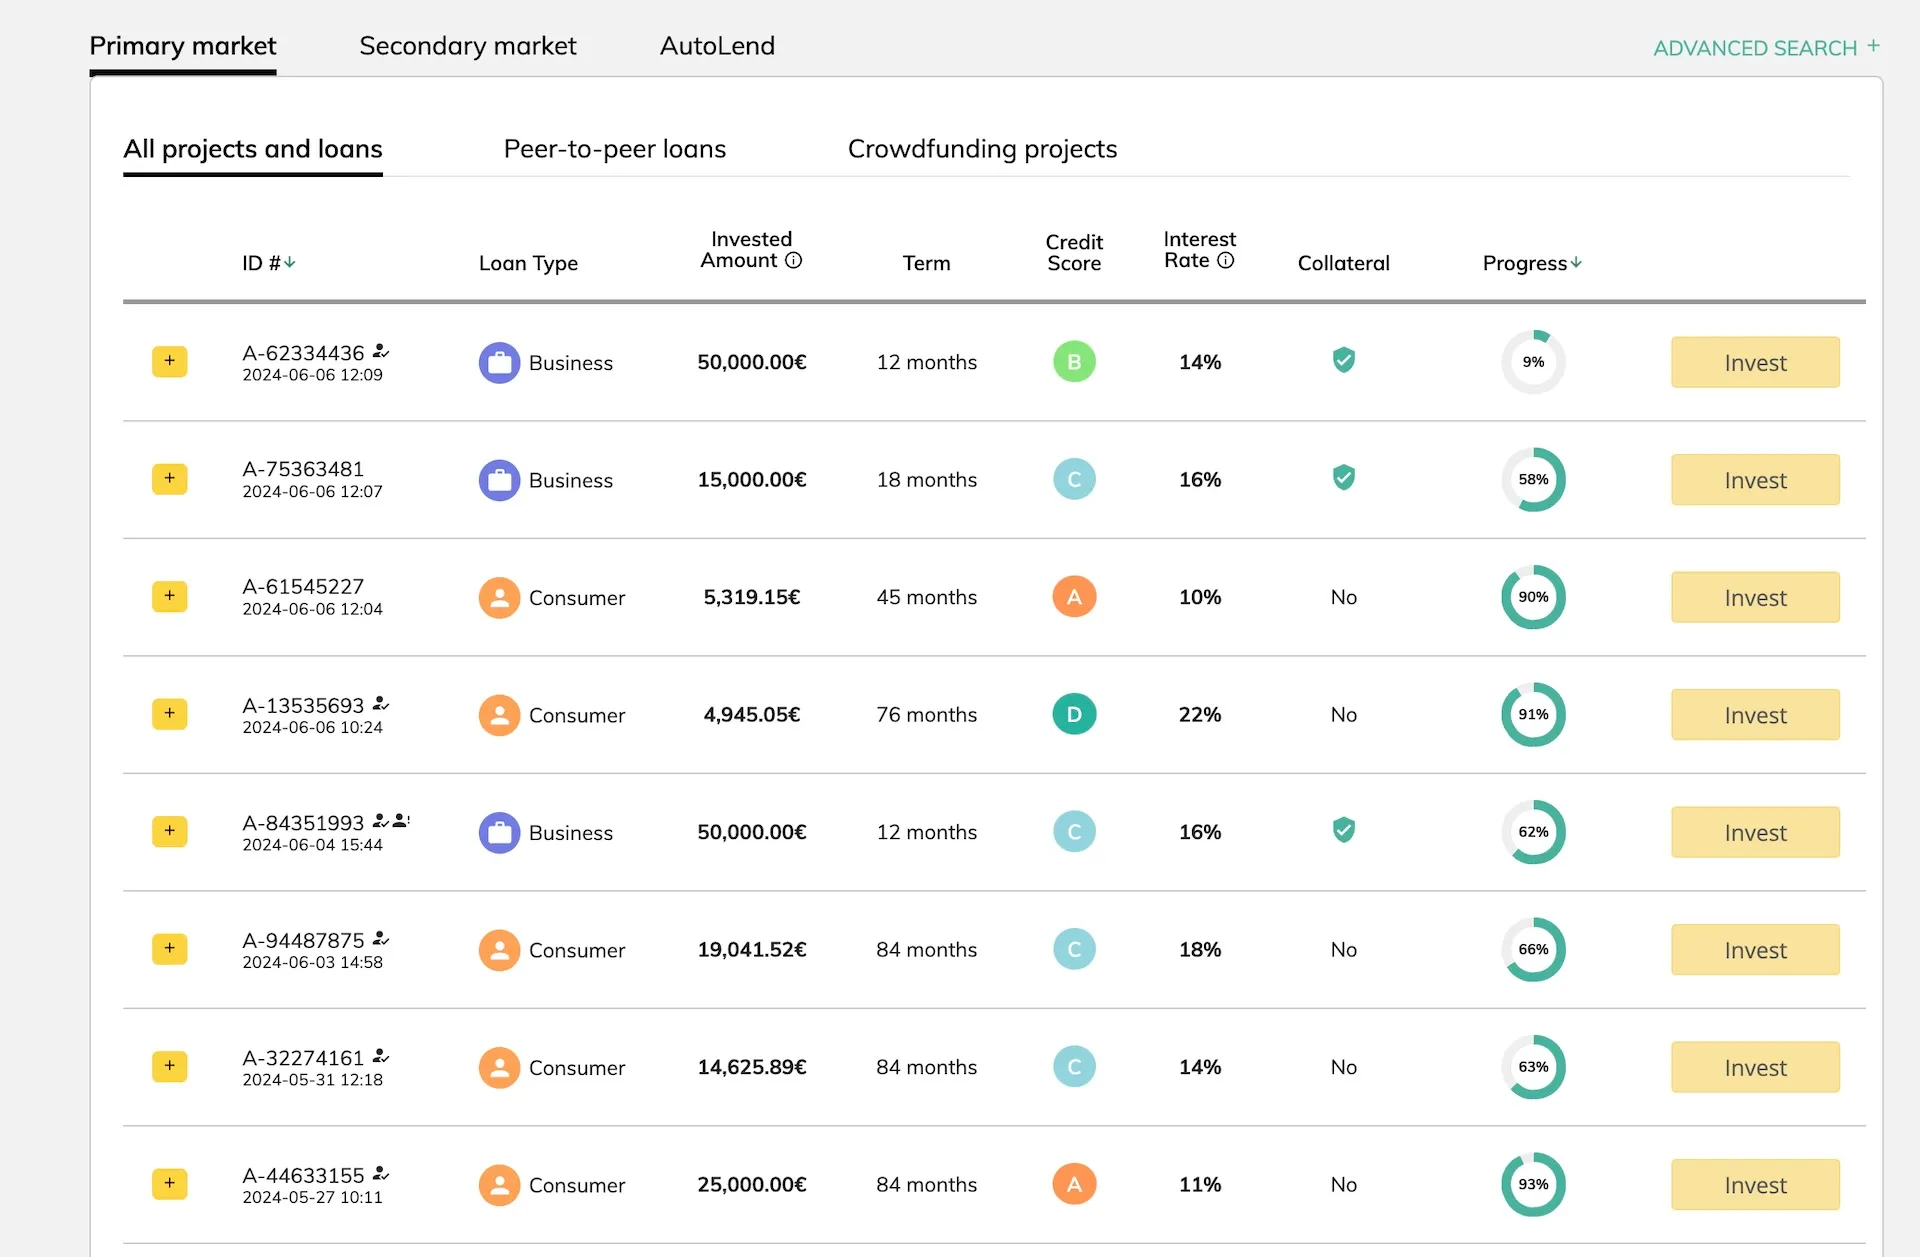
Task: Click the 22% interest rate value
Action: 1199,714
